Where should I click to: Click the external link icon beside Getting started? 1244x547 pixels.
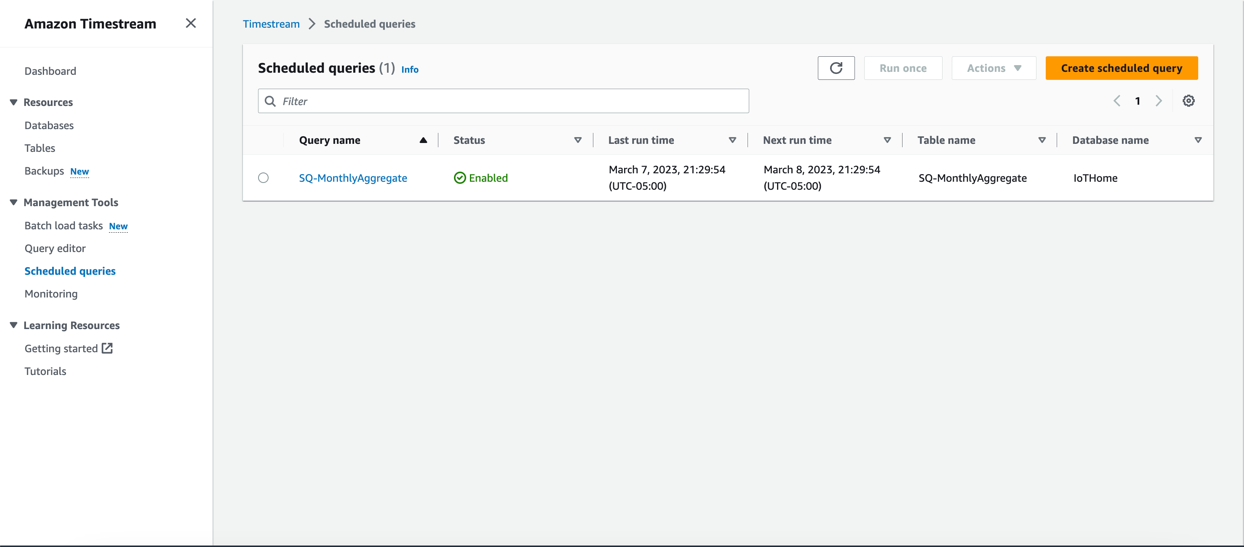[x=107, y=348]
